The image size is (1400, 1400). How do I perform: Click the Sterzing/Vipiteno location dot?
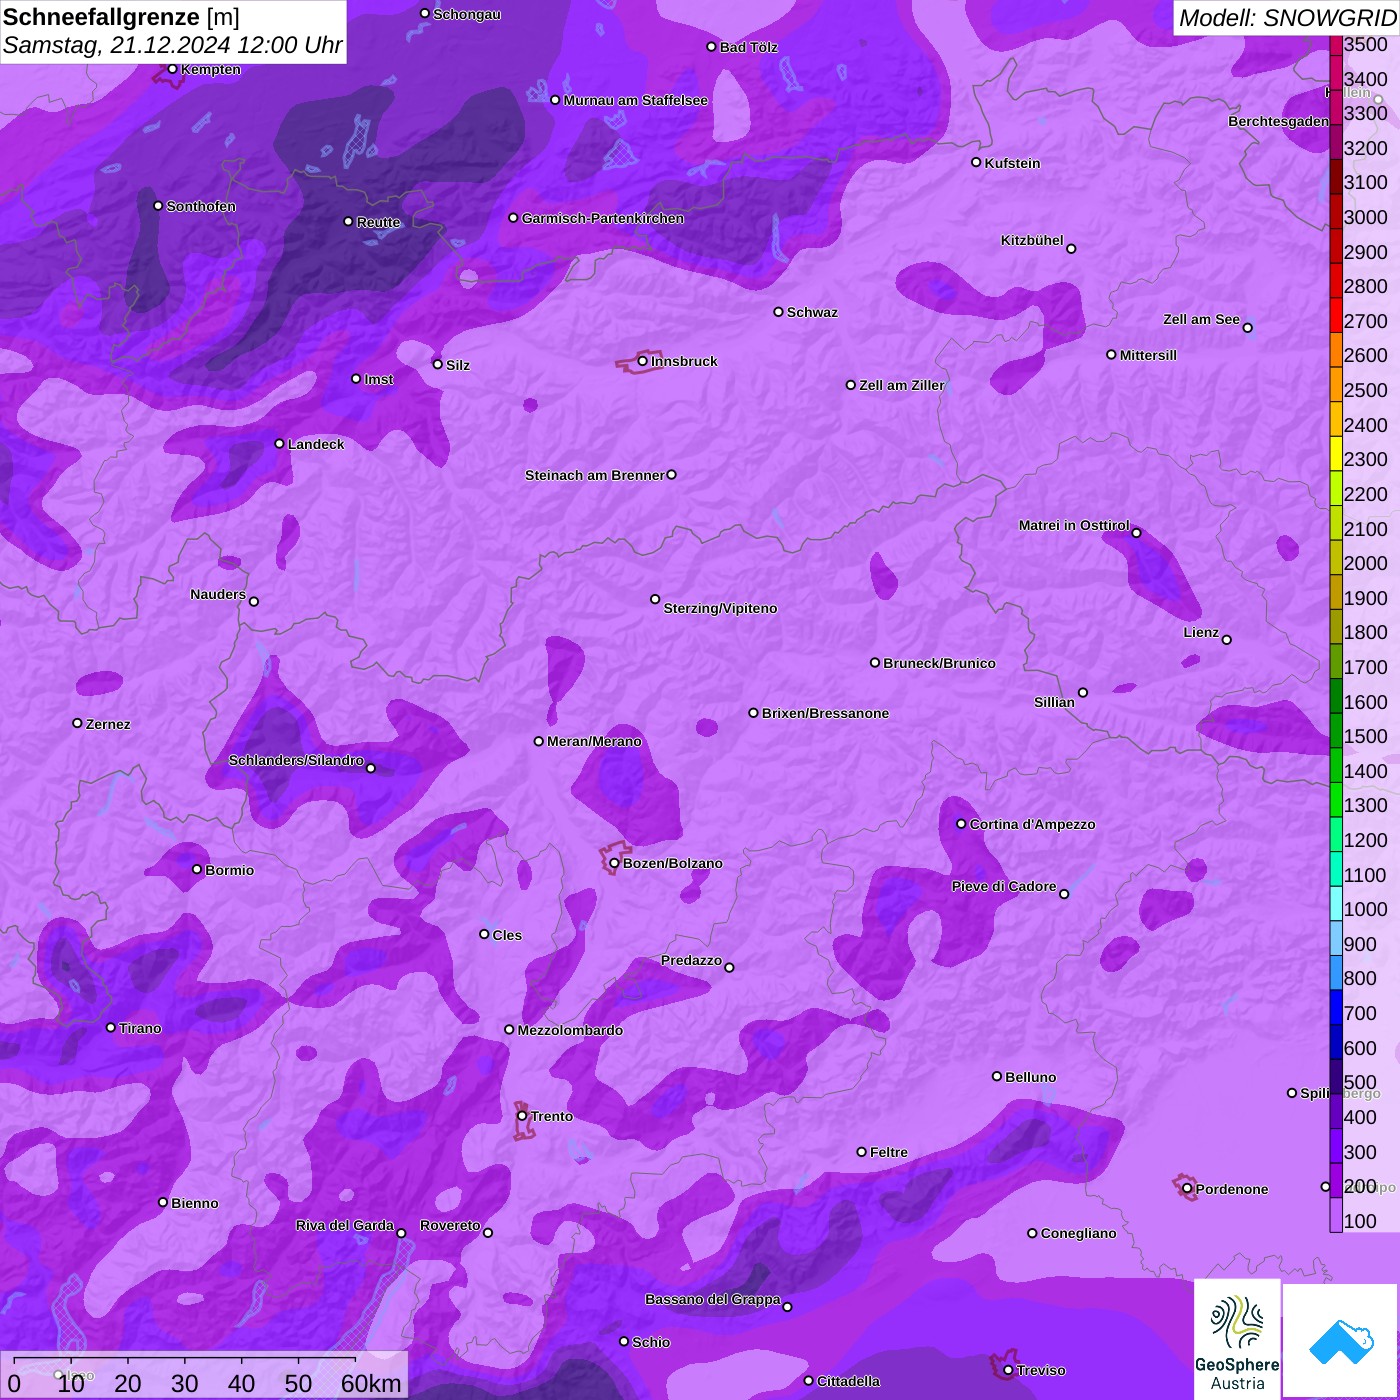pyautogui.click(x=655, y=599)
